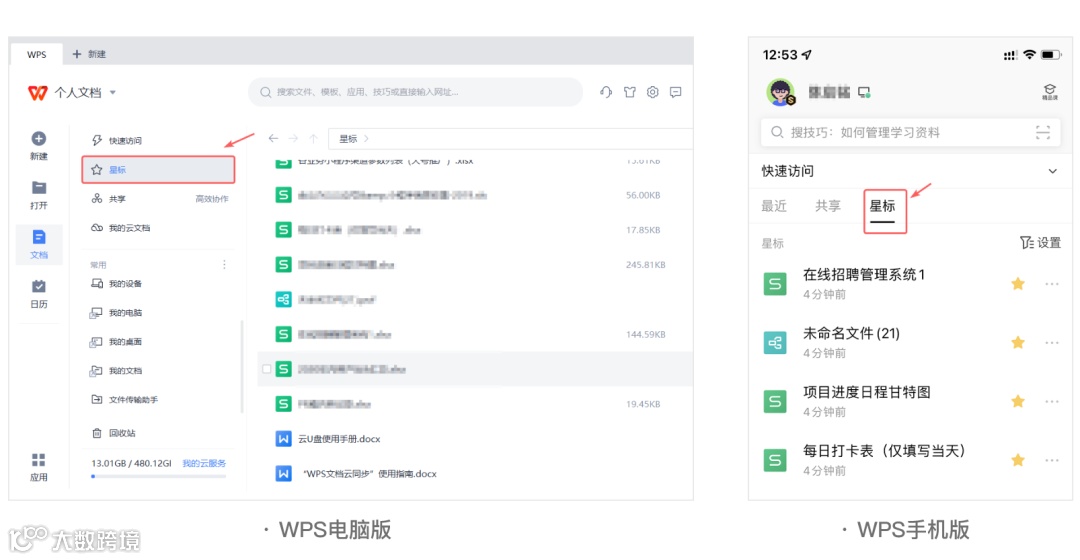Click the file row sized 56.00KB

(475, 195)
